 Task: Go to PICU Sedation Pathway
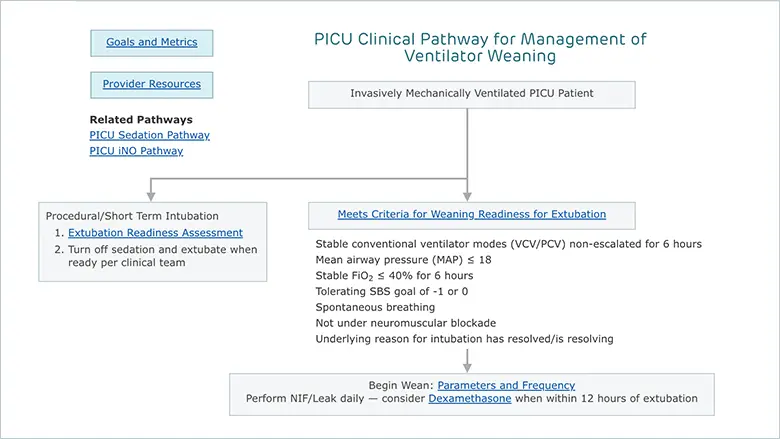coord(149,135)
